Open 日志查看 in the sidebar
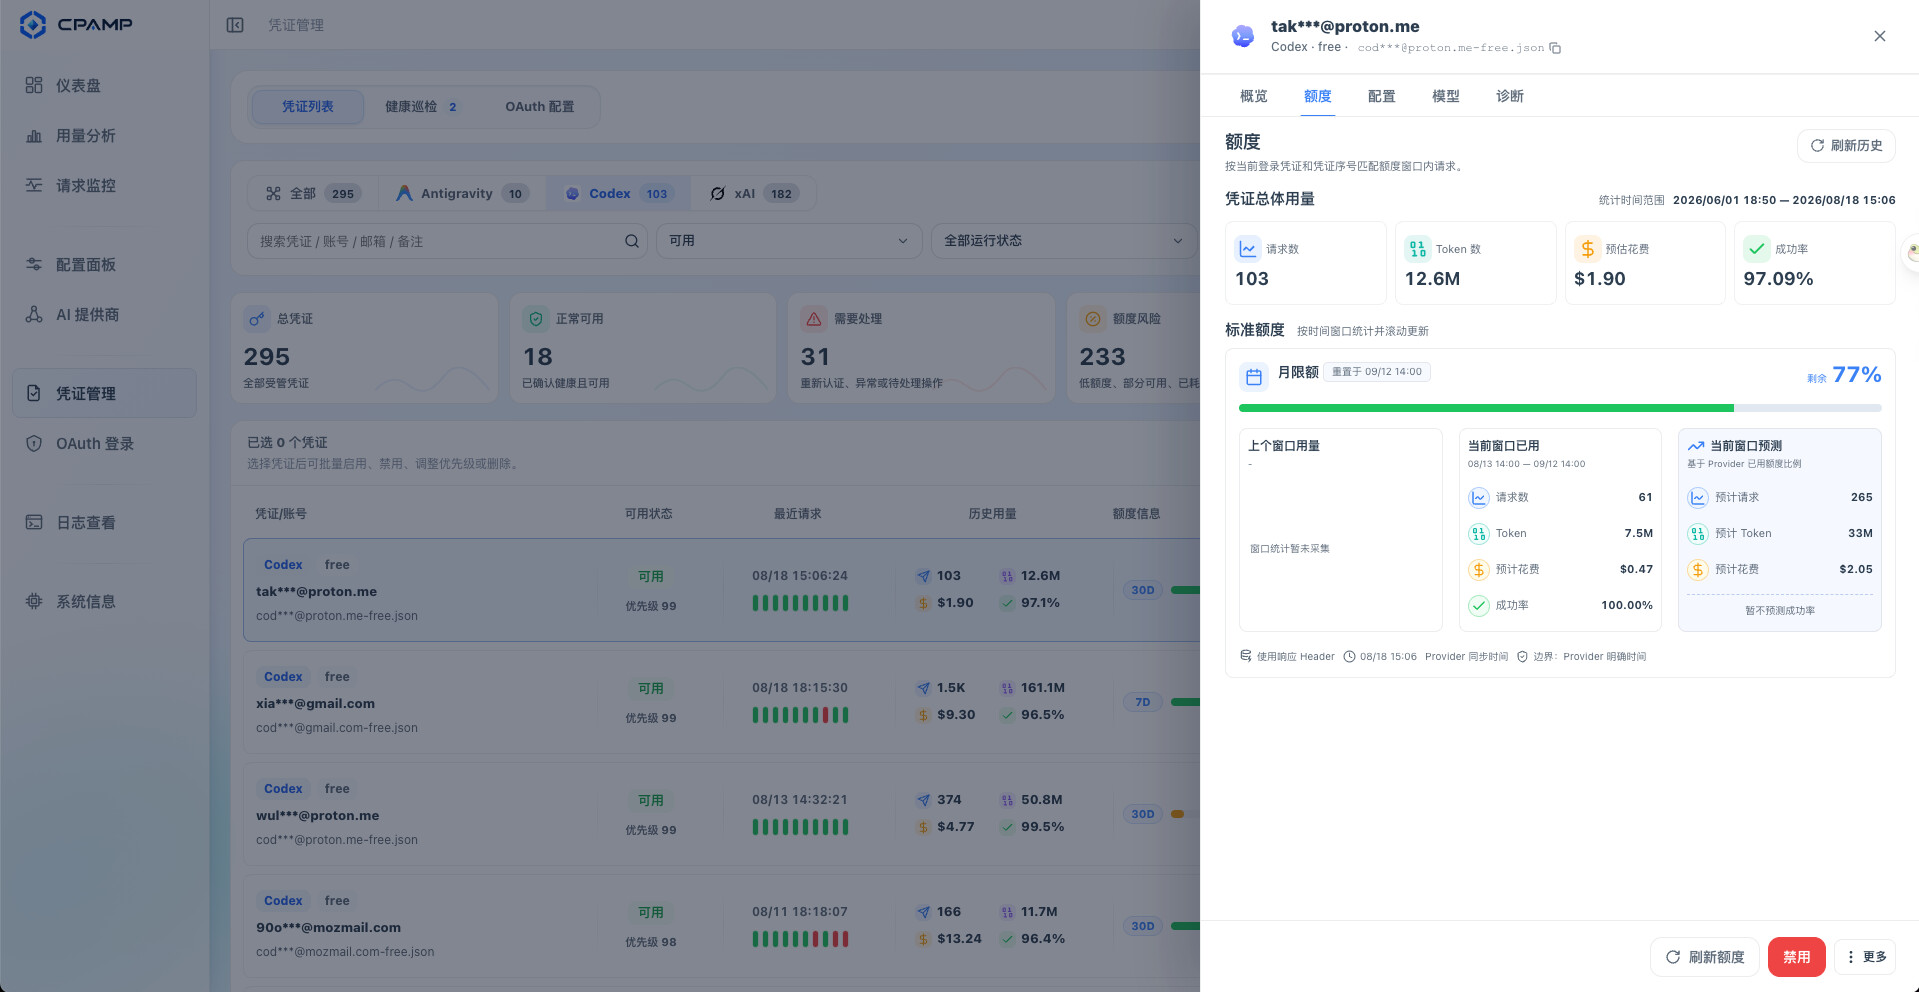The image size is (1919, 992). point(104,523)
